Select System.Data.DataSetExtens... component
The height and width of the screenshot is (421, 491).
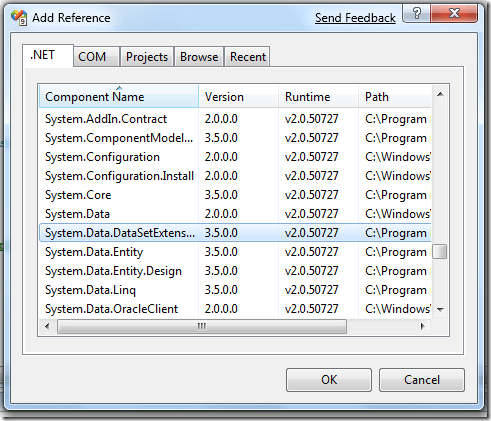235,233
